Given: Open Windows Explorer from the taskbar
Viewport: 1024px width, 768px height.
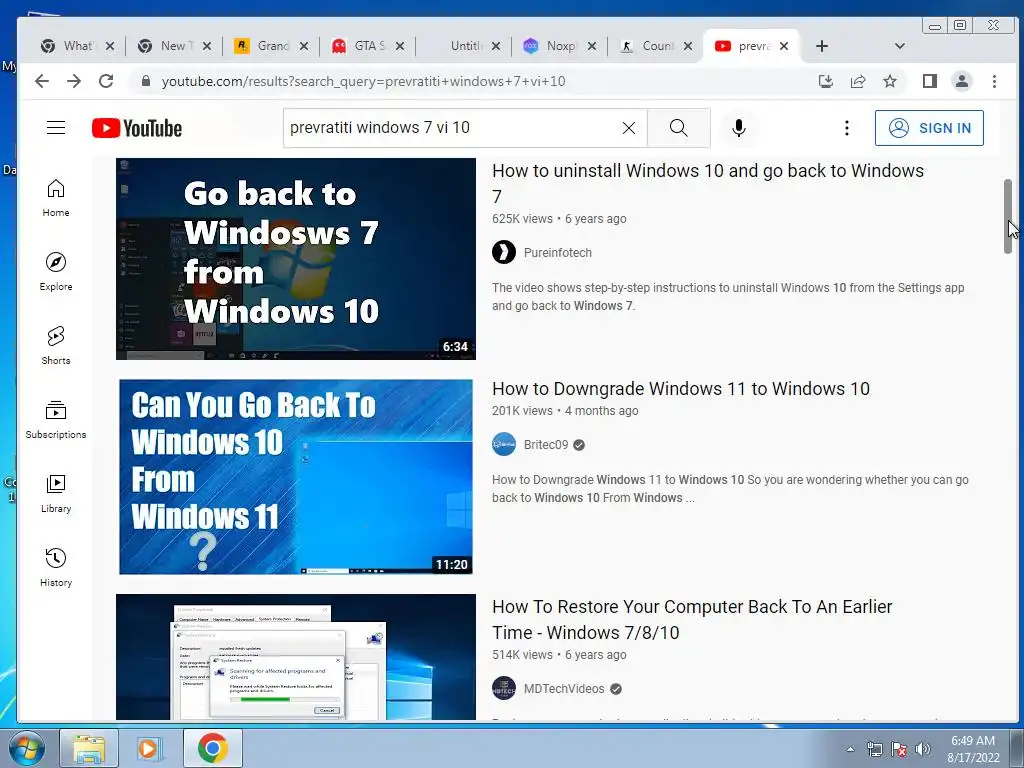Looking at the screenshot, I should point(89,748).
